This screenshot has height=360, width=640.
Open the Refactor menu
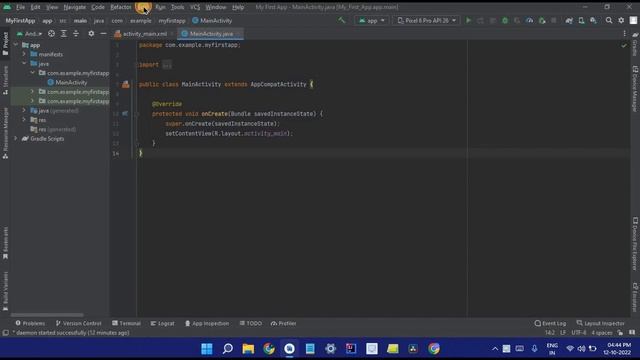point(121,7)
